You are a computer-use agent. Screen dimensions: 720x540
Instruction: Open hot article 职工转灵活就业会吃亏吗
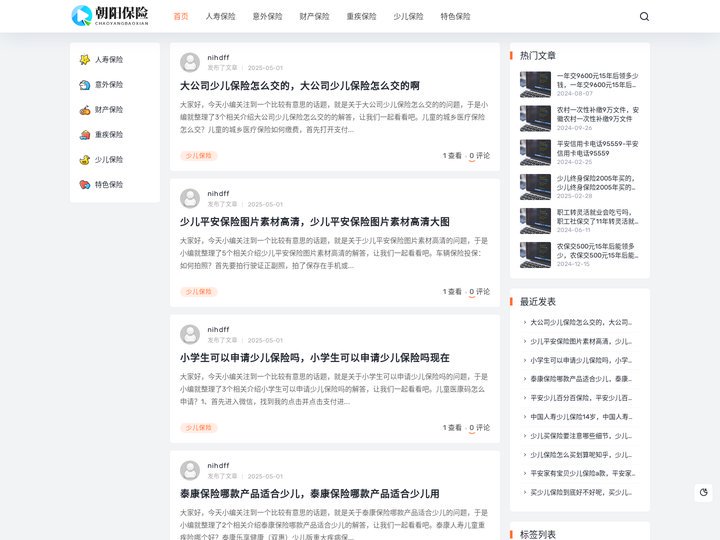point(597,217)
